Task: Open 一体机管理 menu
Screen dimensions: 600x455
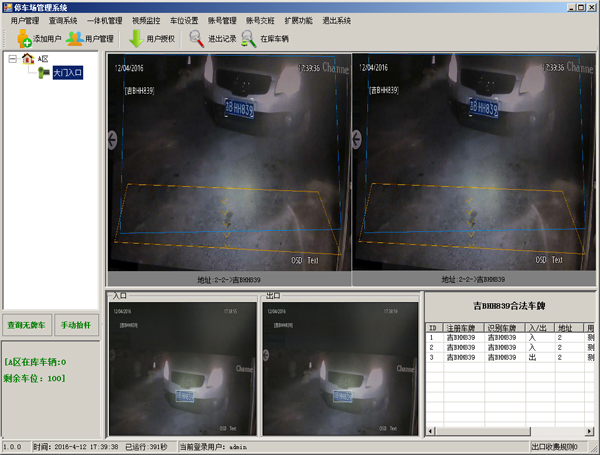Action: click(x=104, y=21)
